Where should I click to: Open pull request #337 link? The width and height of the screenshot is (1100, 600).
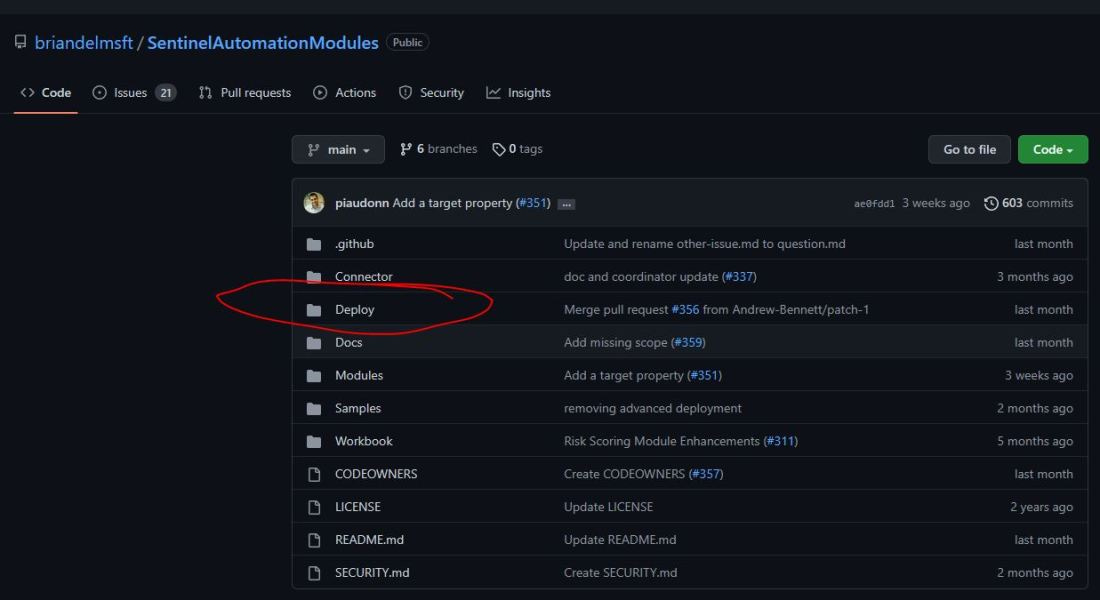point(739,276)
